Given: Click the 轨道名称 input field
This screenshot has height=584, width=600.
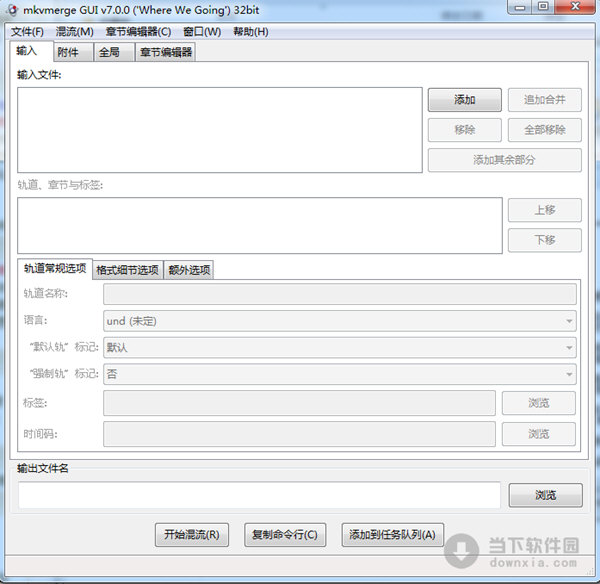Looking at the screenshot, I should [x=339, y=294].
